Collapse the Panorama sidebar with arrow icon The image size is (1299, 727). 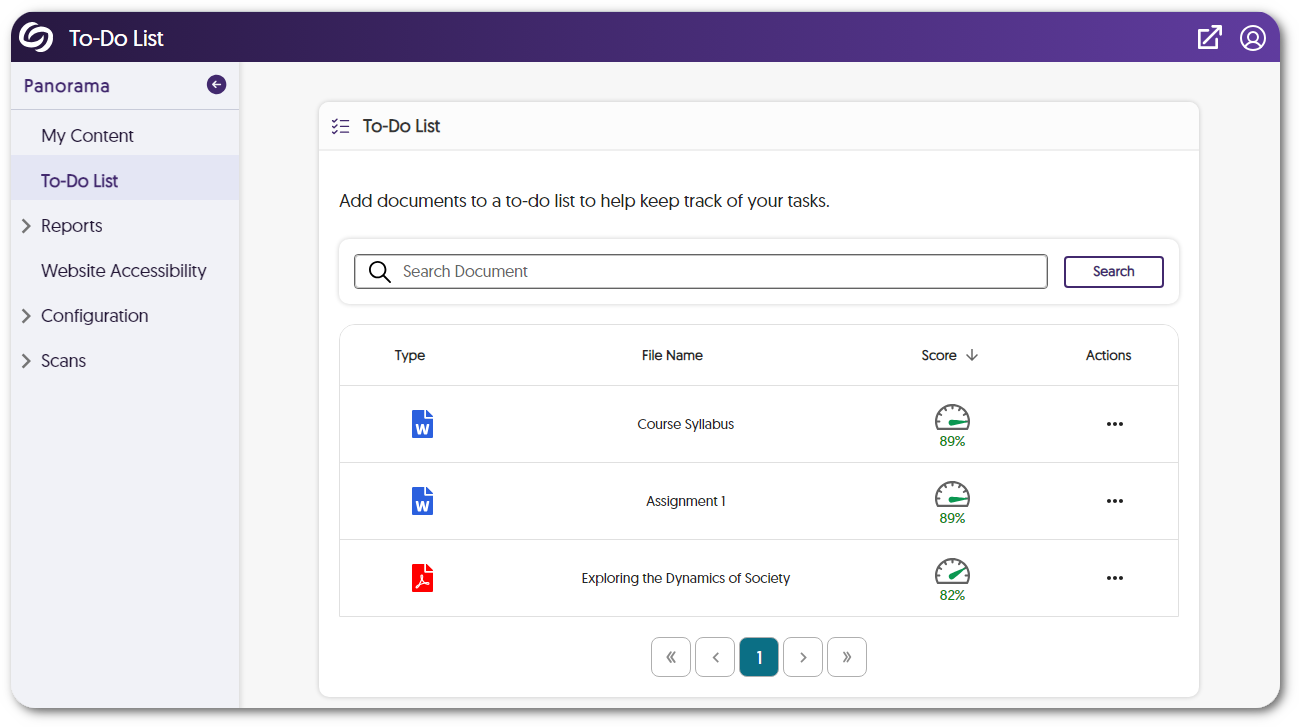[x=216, y=85]
